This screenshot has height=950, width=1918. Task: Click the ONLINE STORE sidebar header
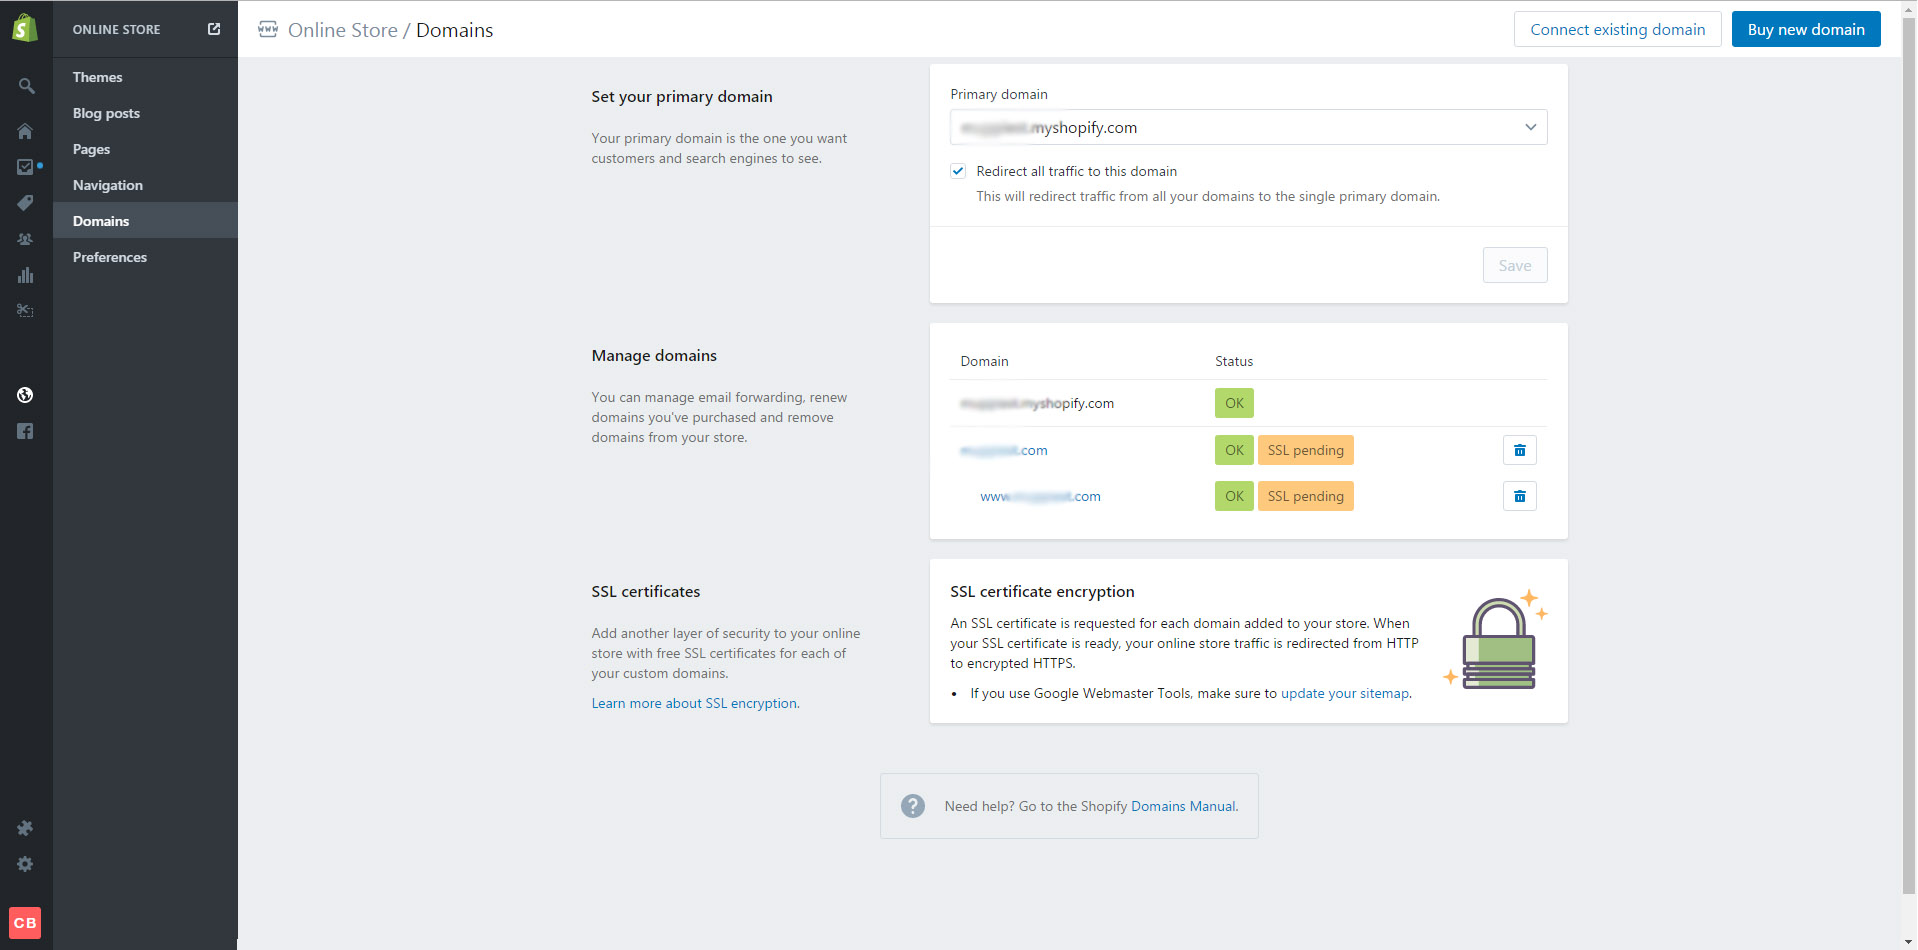[116, 29]
